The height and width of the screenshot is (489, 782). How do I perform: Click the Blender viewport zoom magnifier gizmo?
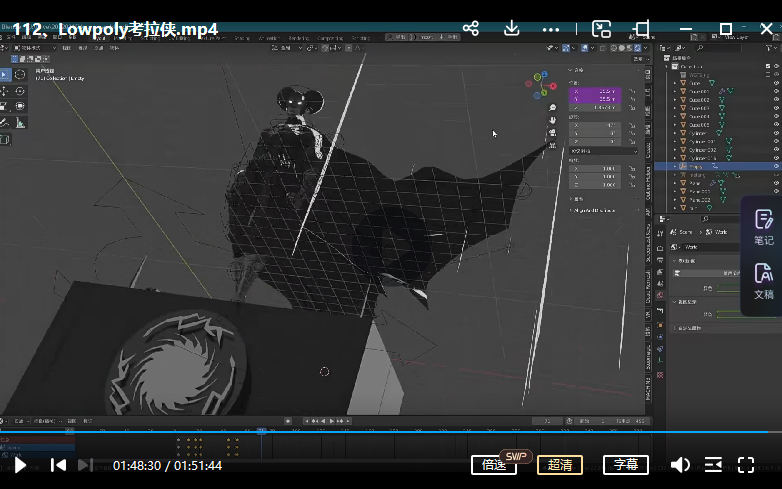tap(552, 107)
